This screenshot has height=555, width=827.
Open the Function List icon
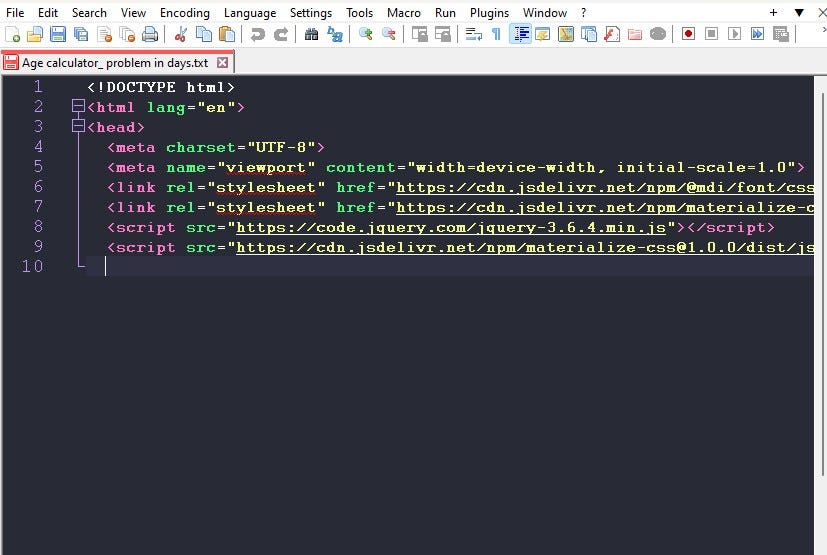(612, 34)
